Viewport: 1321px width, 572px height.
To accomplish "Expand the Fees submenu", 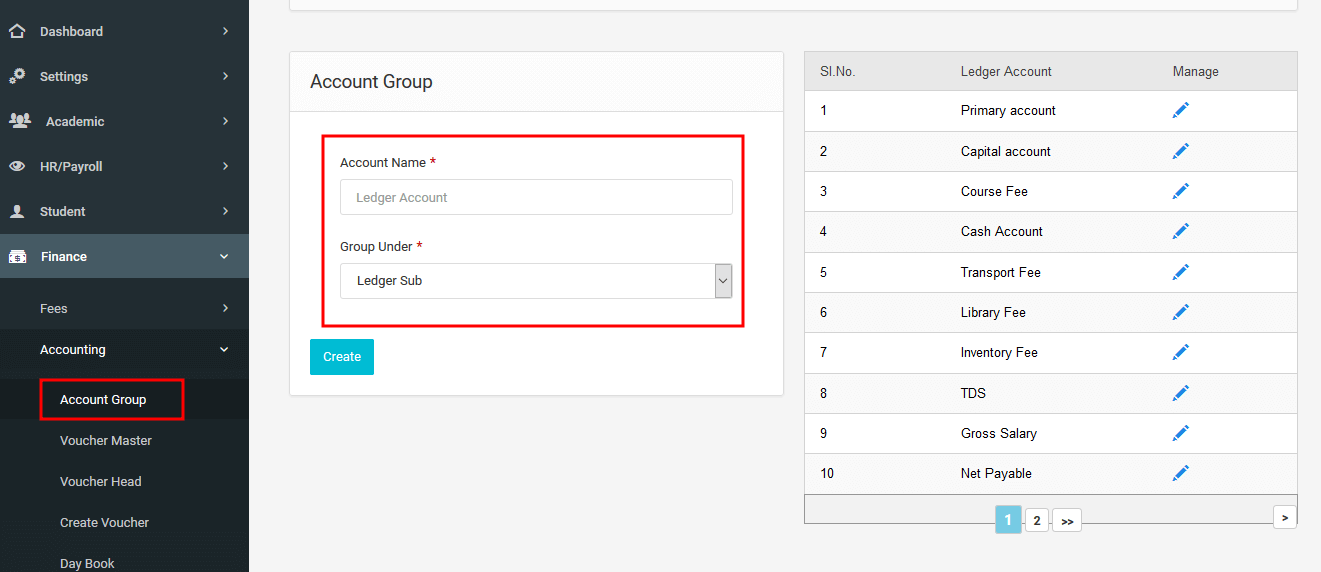I will click(124, 308).
